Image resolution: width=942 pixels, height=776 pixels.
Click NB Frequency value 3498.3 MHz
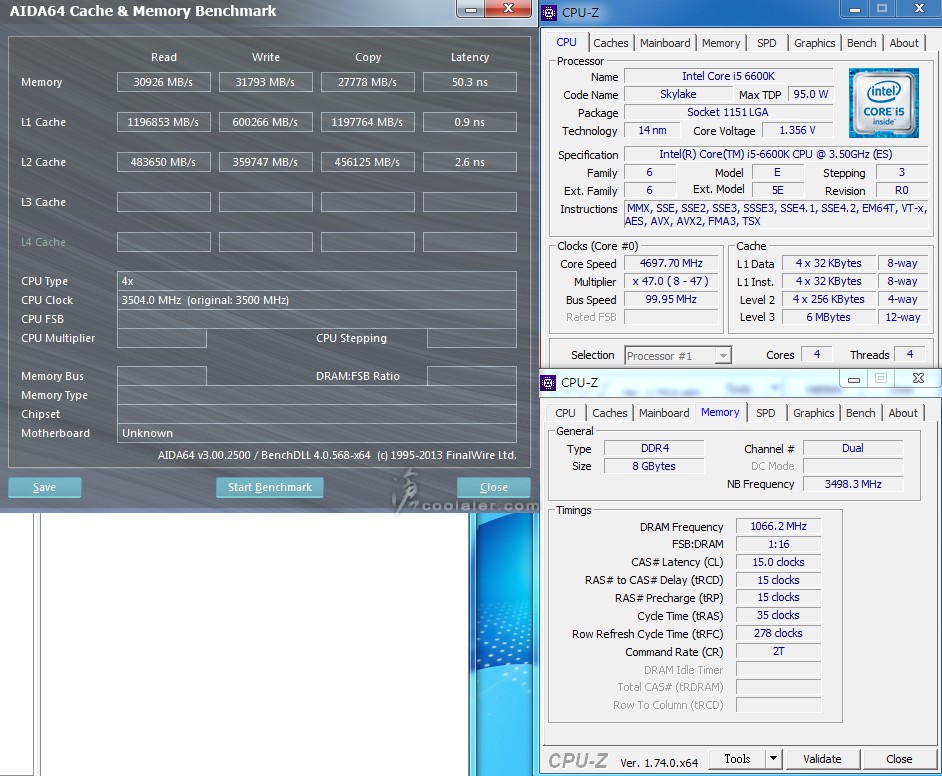[x=852, y=484]
